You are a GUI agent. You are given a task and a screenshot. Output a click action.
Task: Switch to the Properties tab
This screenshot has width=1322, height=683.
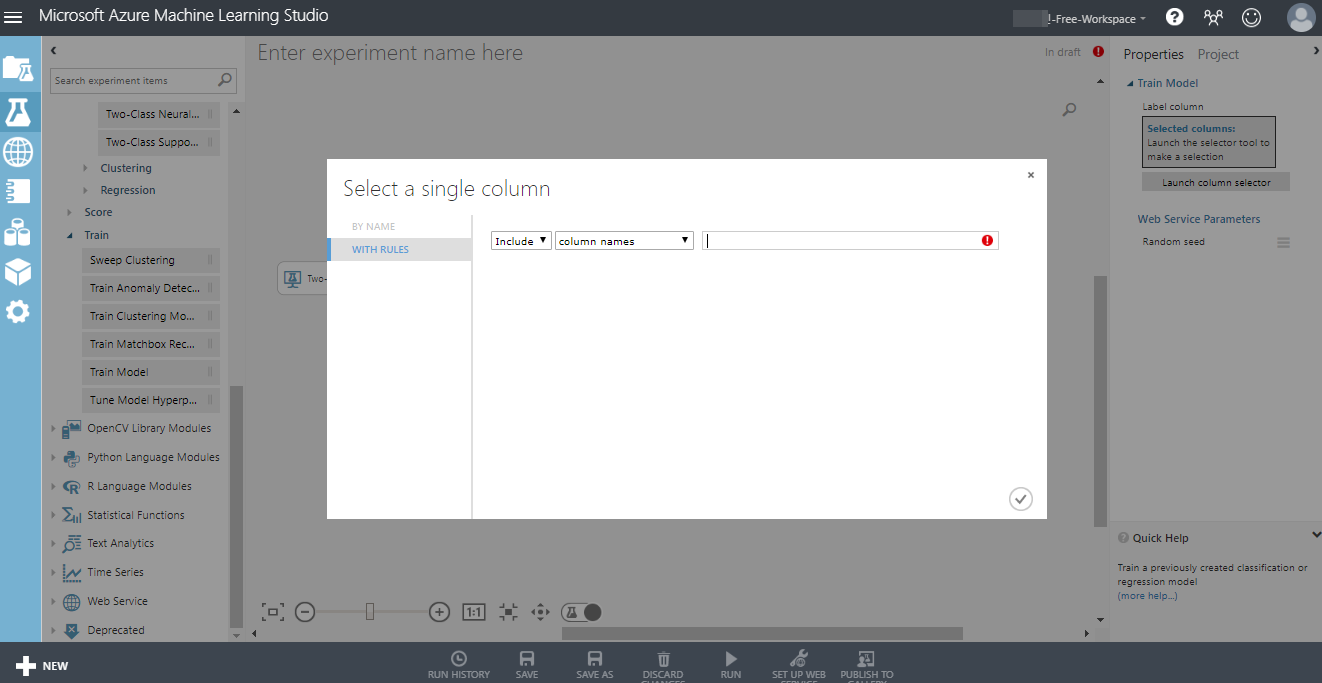pyautogui.click(x=1153, y=54)
